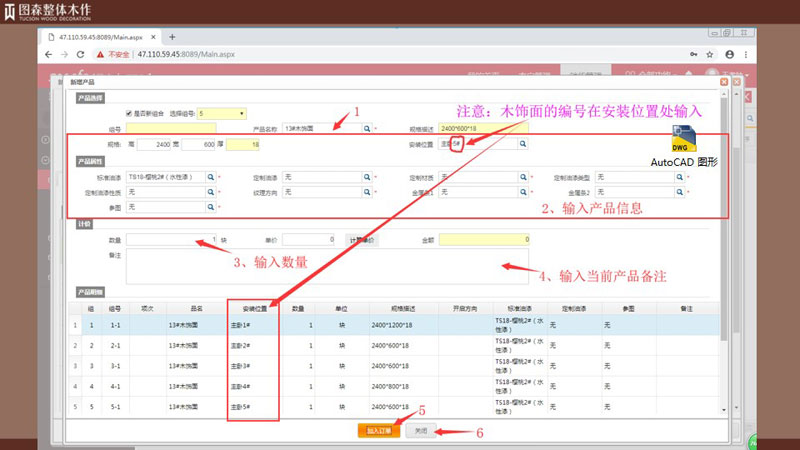Click search icon beside 参图 field
The width and height of the screenshot is (800, 450).
pos(211,206)
